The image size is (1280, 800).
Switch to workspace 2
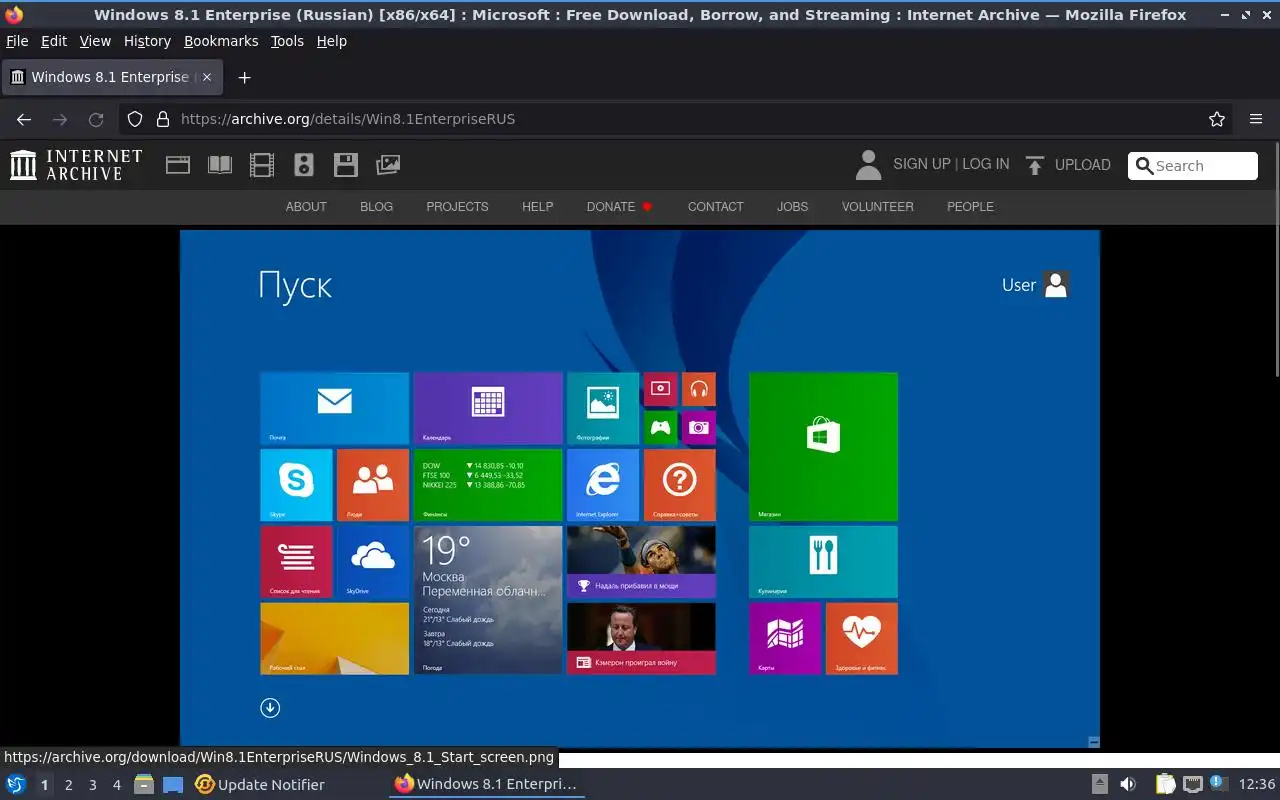pyautogui.click(x=68, y=785)
